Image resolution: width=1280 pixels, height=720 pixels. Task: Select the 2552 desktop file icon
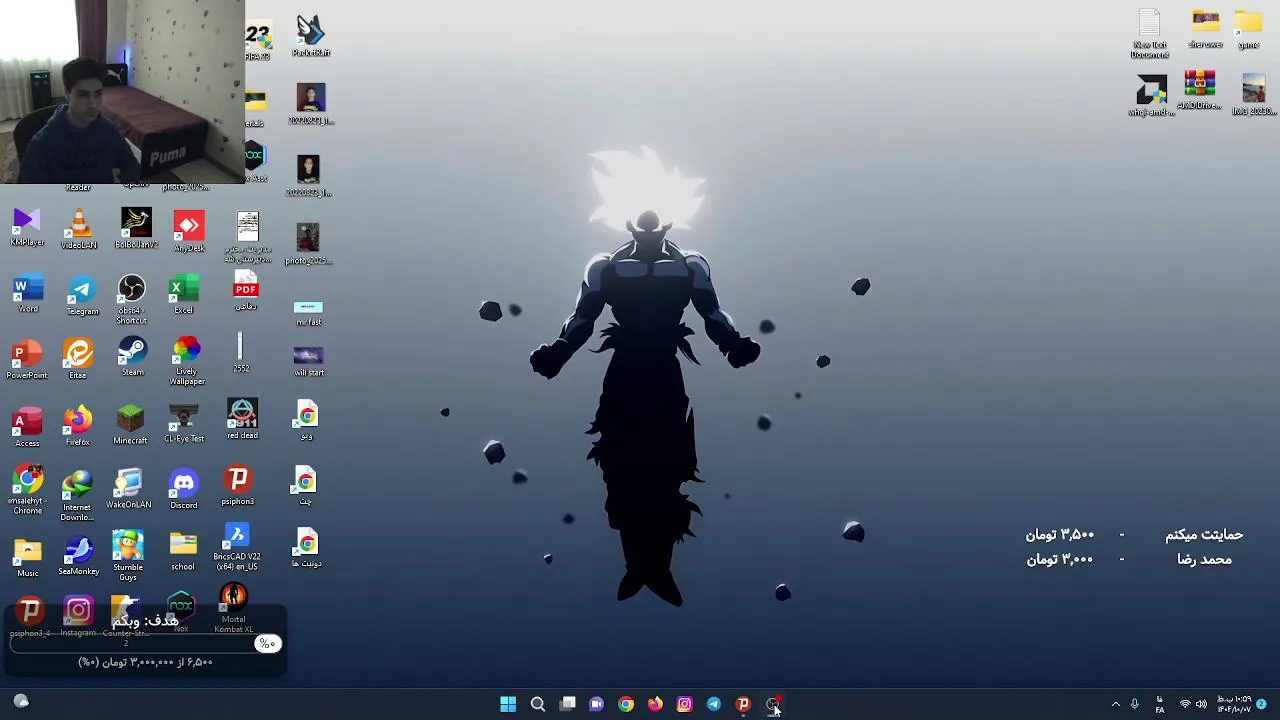(241, 353)
